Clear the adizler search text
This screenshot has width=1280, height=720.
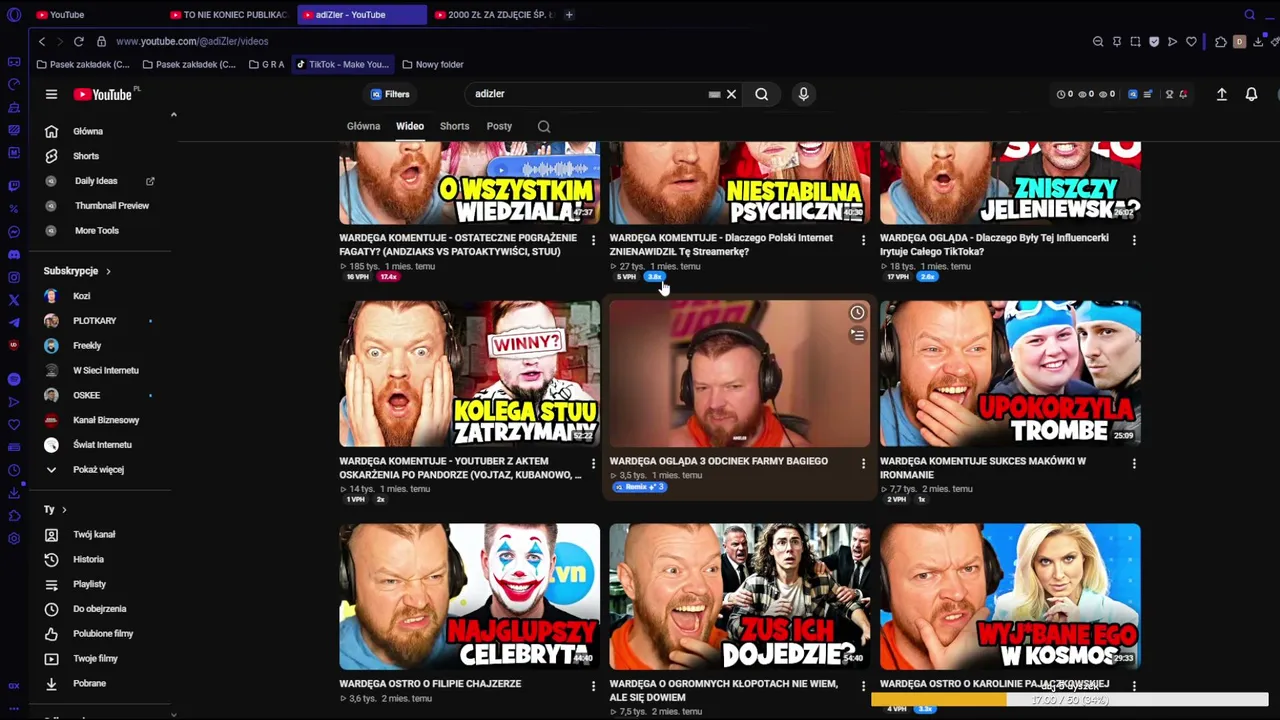coord(731,94)
